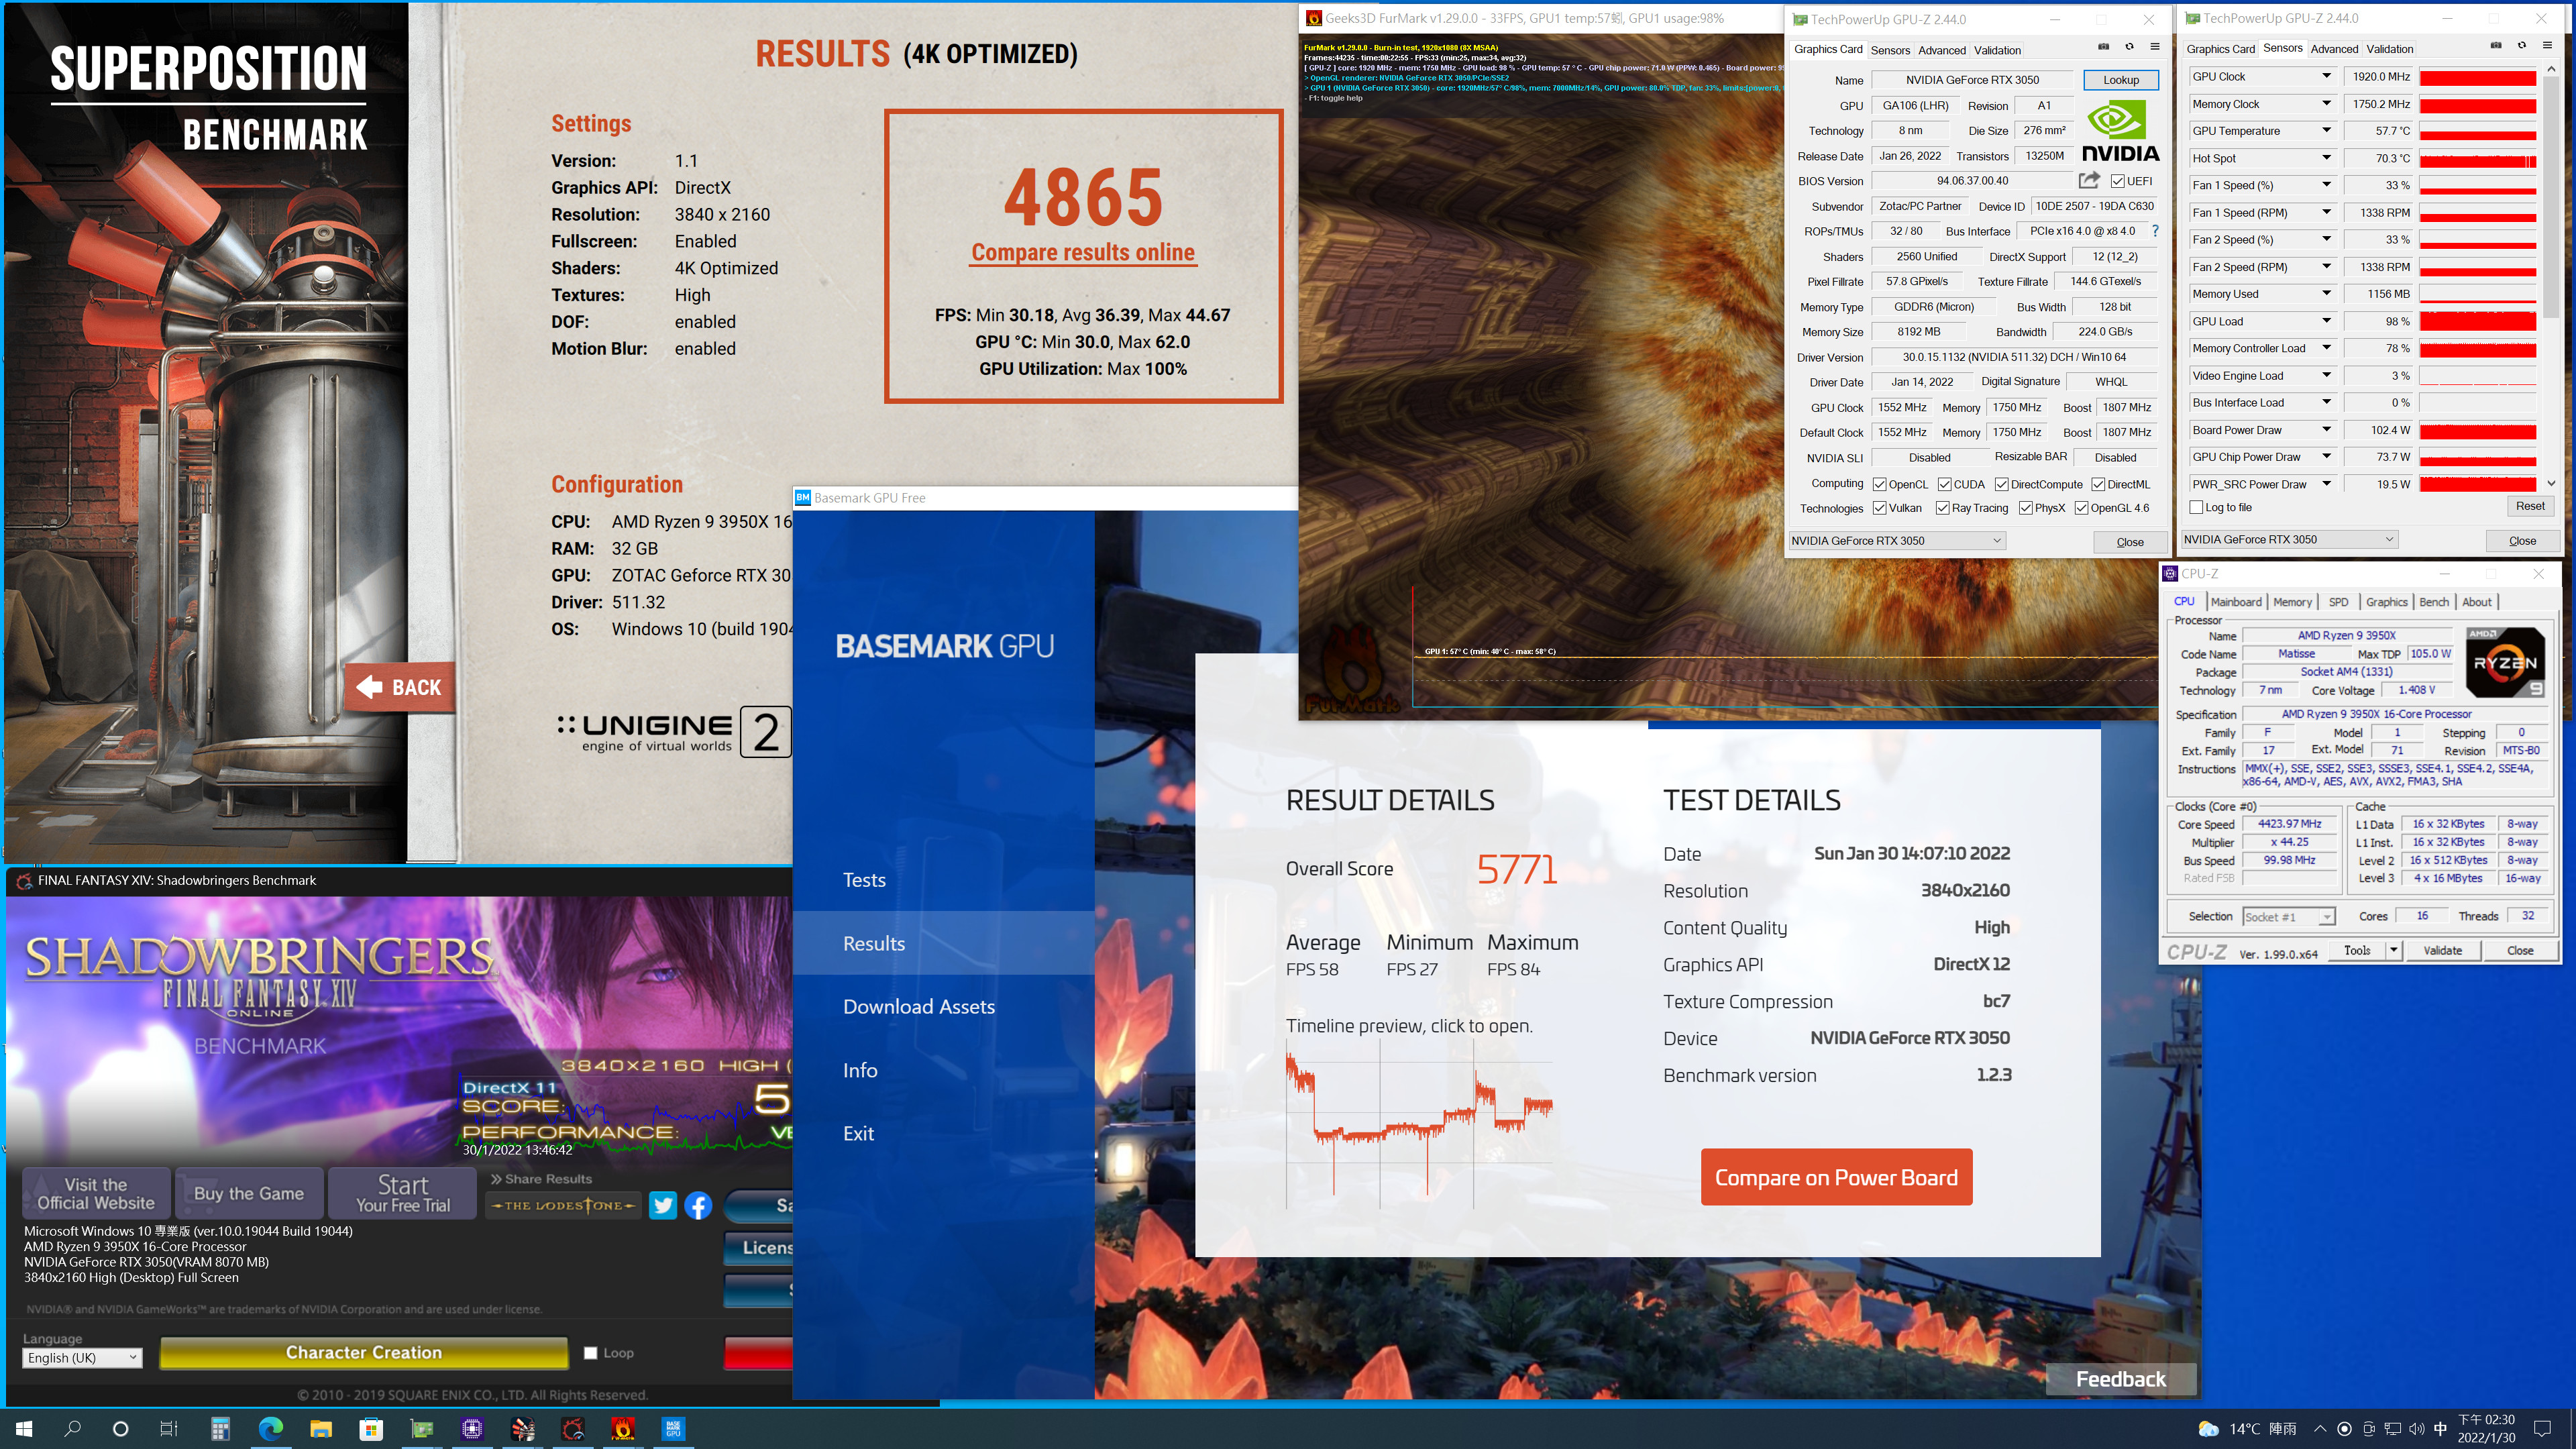Toggle the Ray Tracing checkbox
Screen dimensions: 2576x1449
click(x=1942, y=508)
